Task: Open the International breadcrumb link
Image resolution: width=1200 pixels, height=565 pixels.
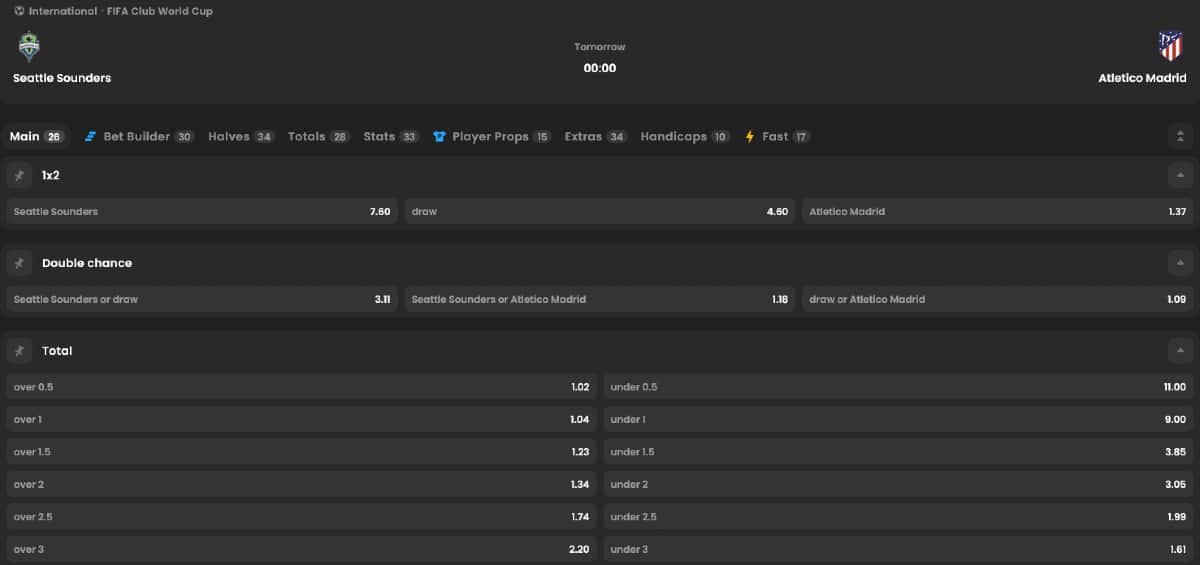Action: (x=63, y=11)
